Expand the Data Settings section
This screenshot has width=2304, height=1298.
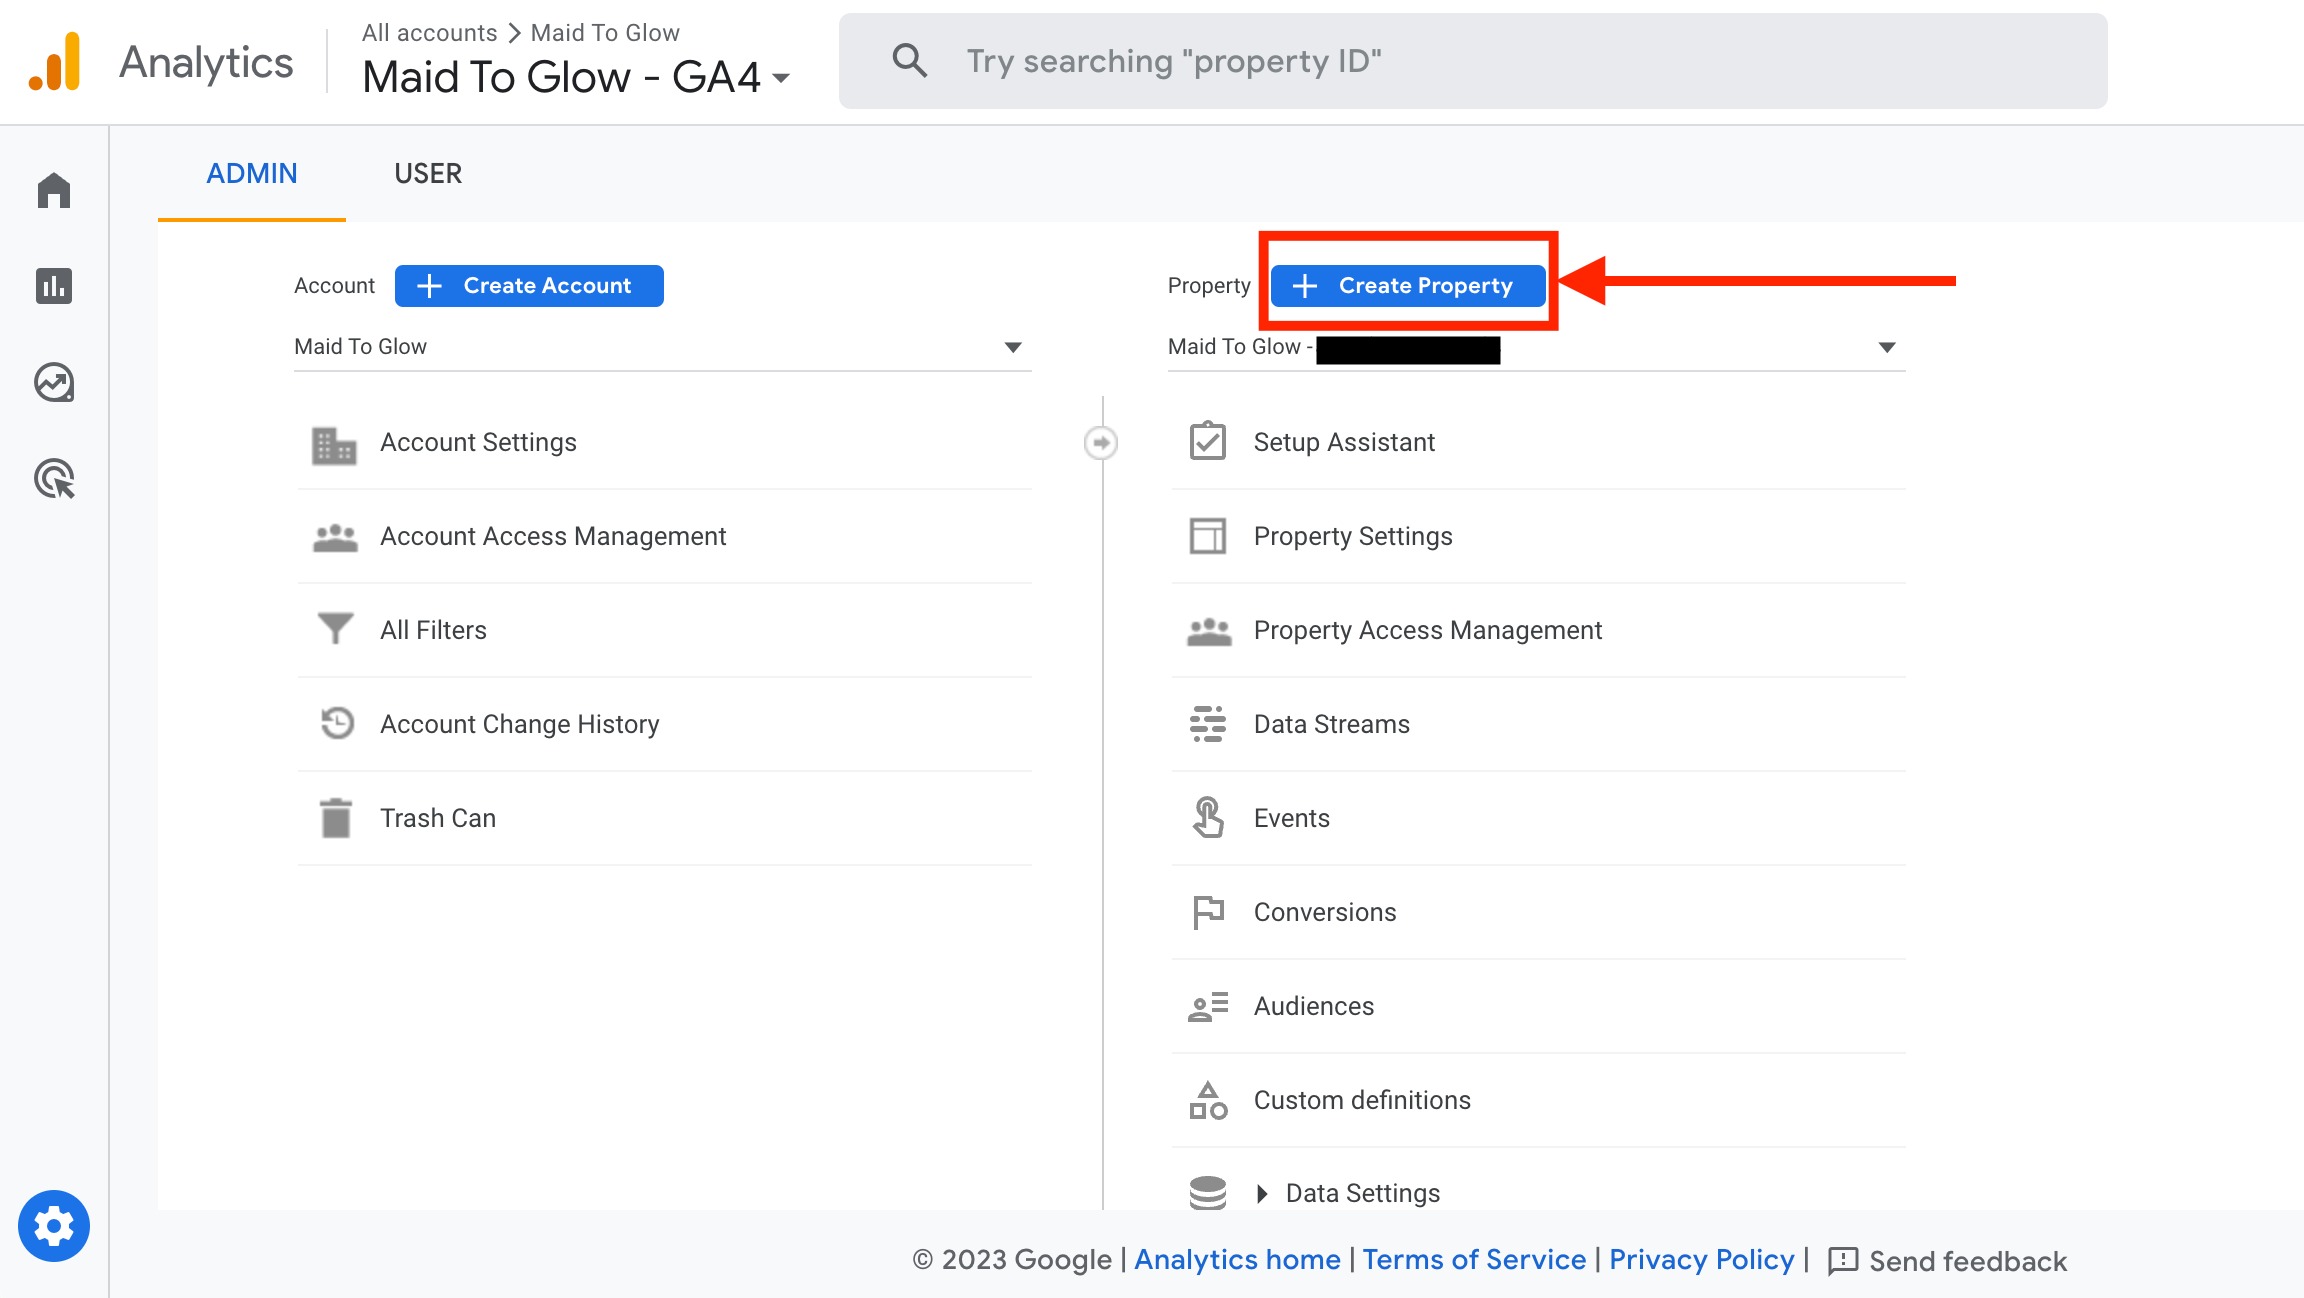click(1262, 1193)
